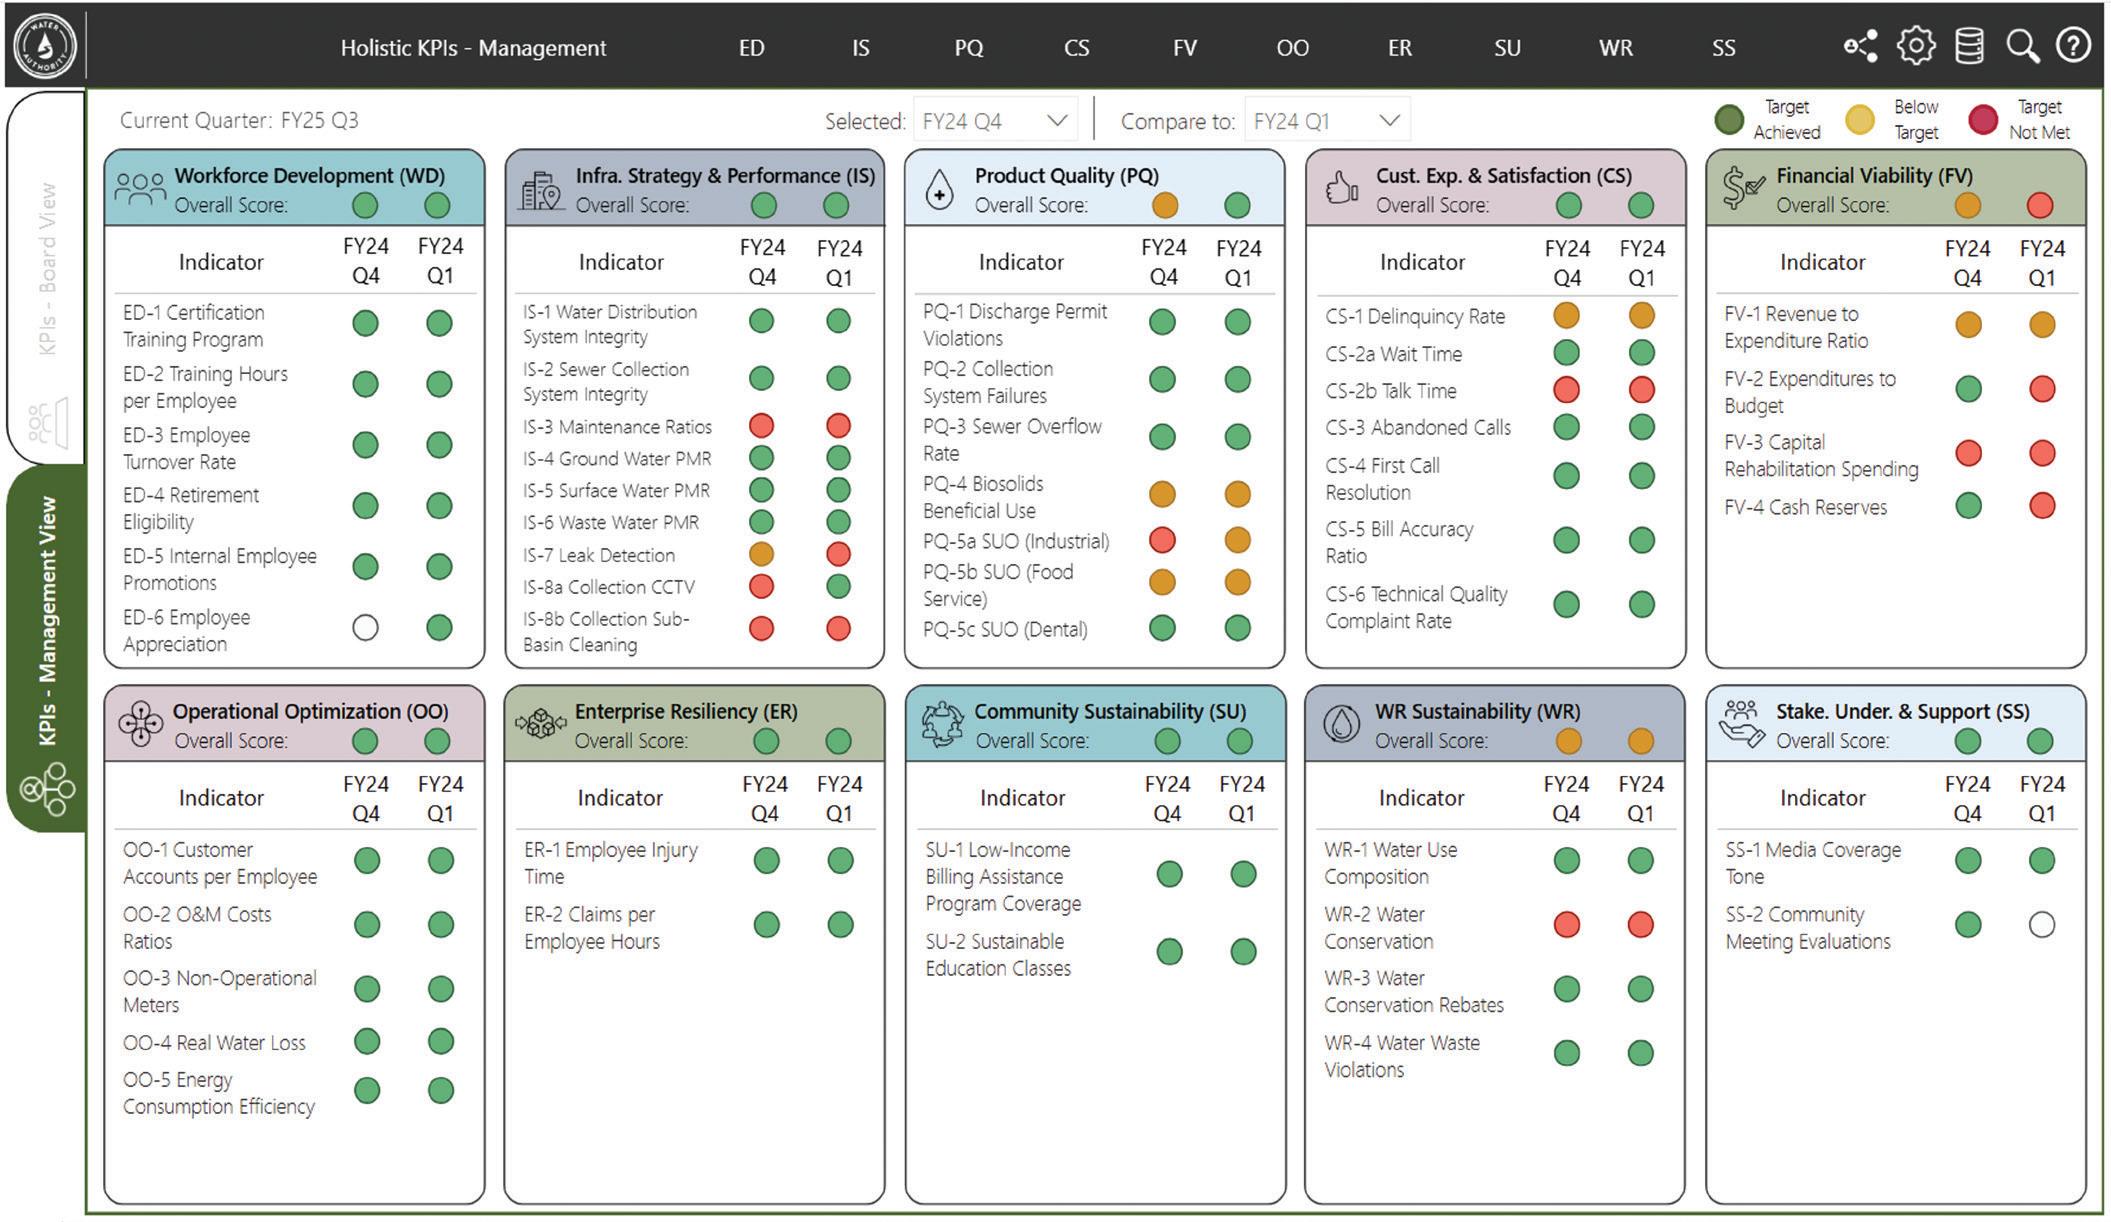Click red FY24 Q4 indicator for IS-3 Maintenance Ratios
The image size is (2111, 1222).
761,426
